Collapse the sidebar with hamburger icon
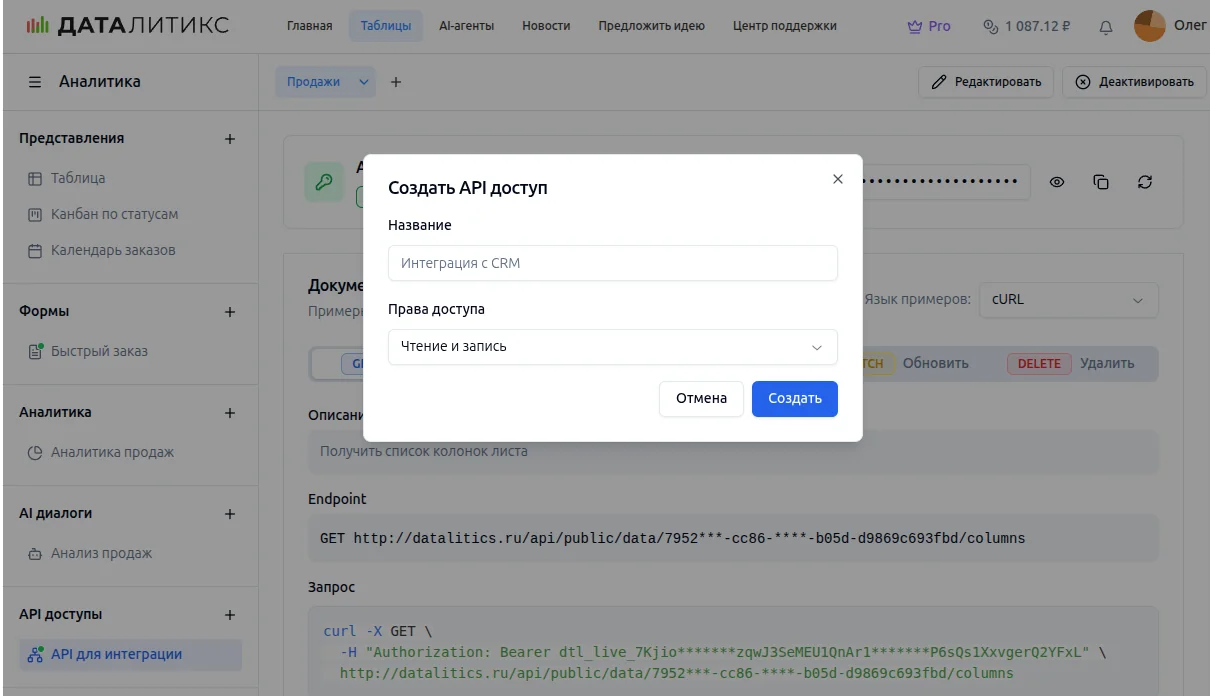The width and height of the screenshot is (1210, 696). pyautogui.click(x=35, y=82)
